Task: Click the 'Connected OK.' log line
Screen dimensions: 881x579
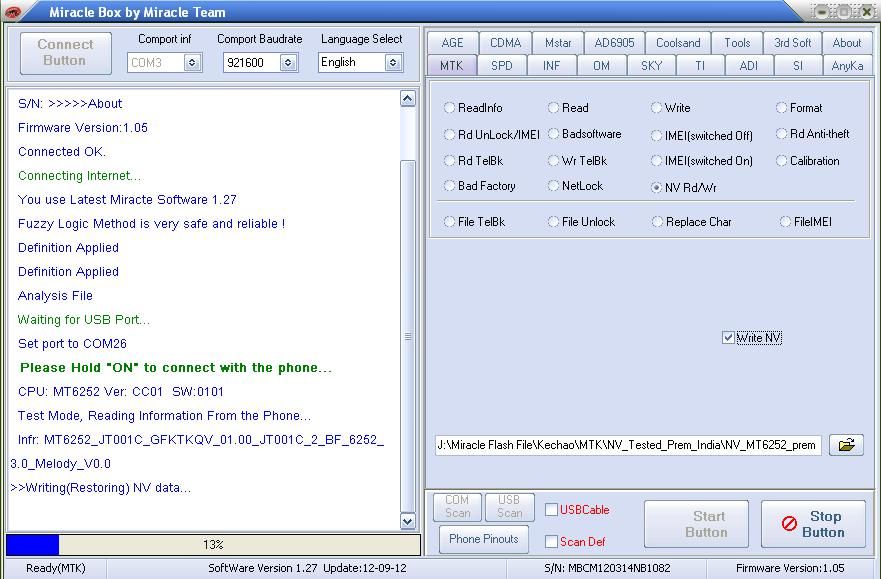Action: (62, 152)
